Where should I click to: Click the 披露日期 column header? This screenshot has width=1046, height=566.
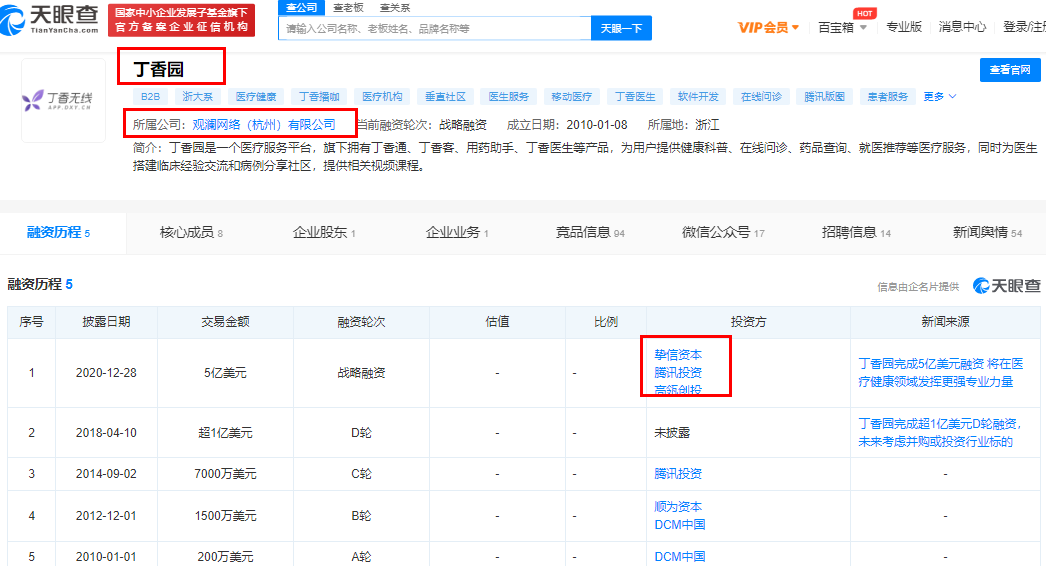[x=106, y=322]
